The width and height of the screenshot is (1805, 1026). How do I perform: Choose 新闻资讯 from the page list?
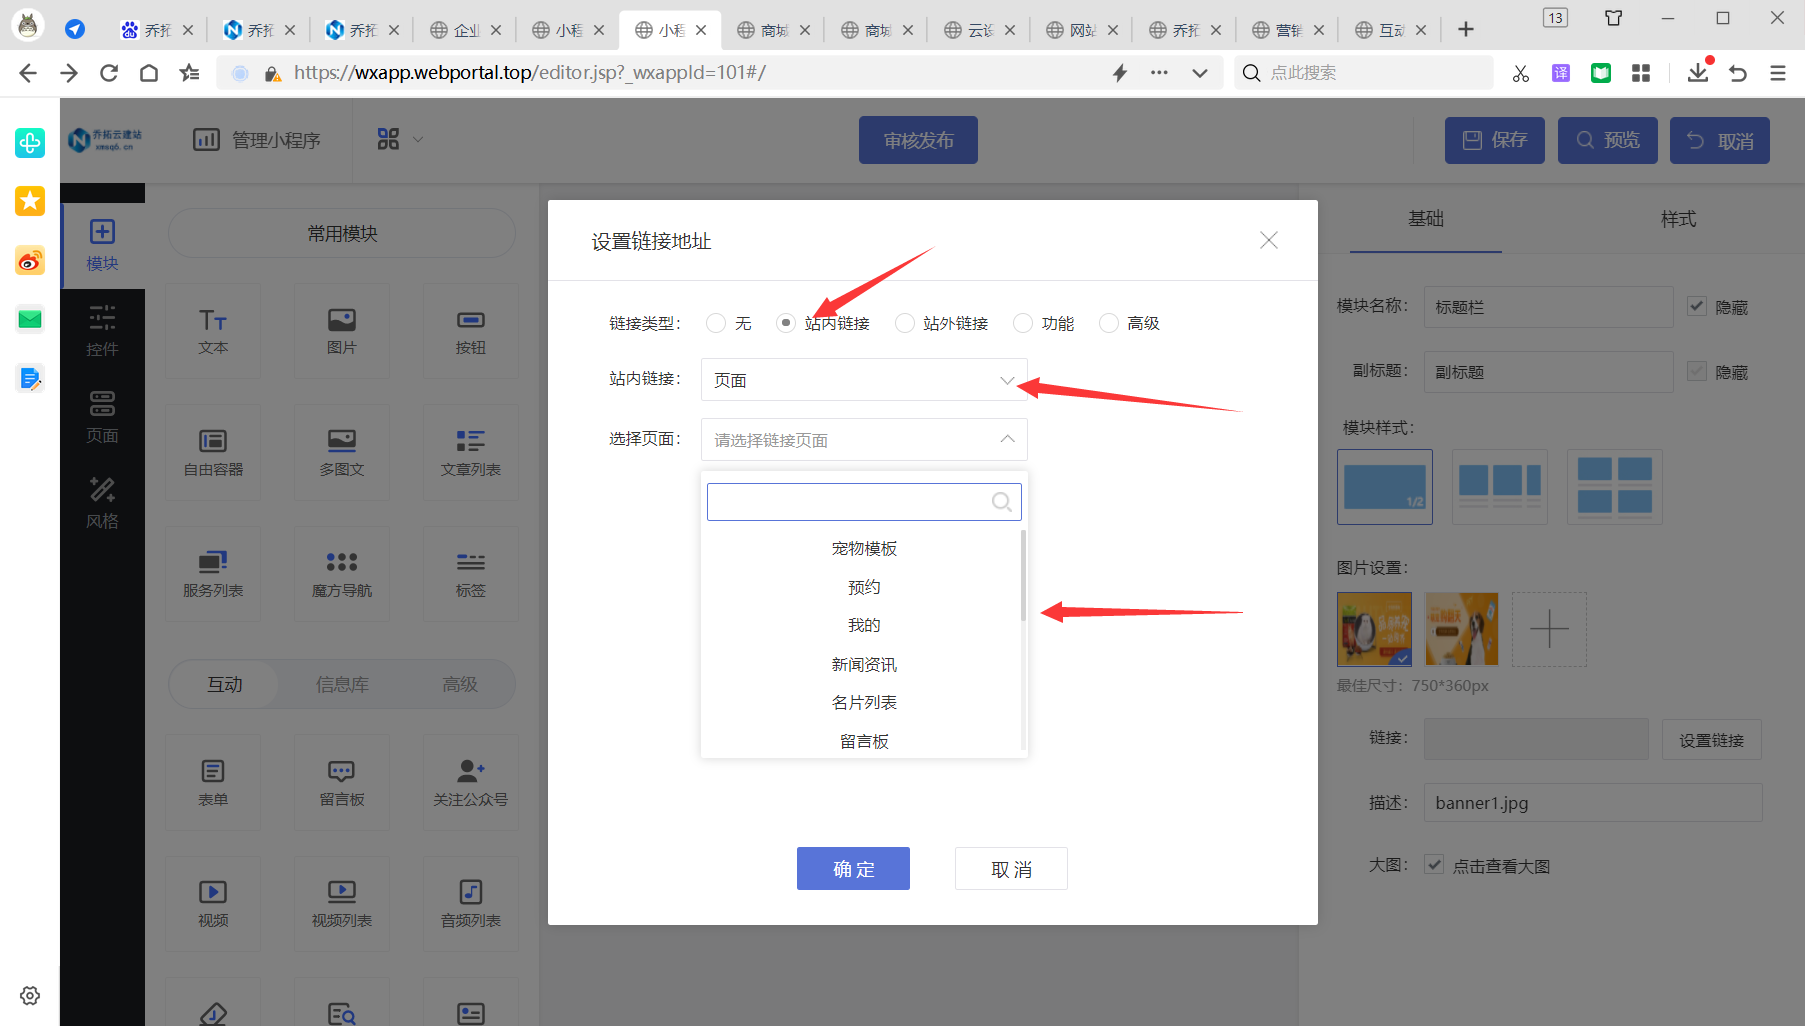(x=864, y=664)
